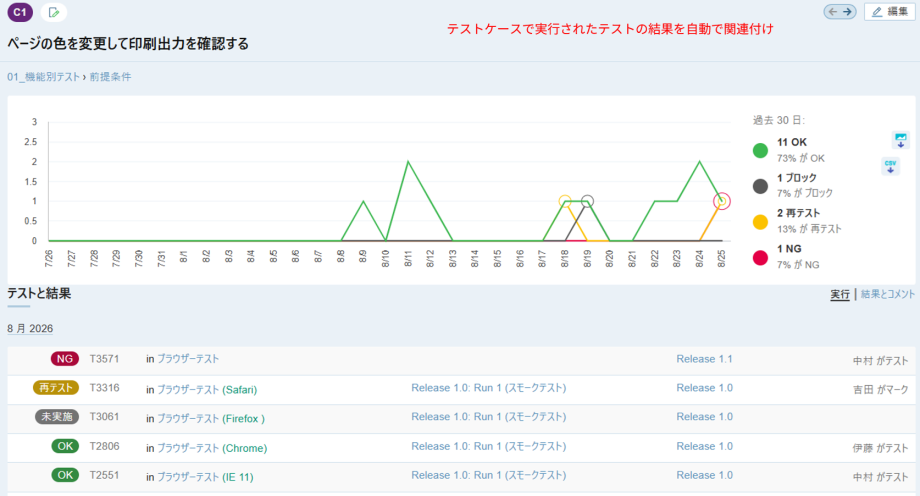Click the 中村 がテスト text in the T2551 row

click(x=880, y=477)
